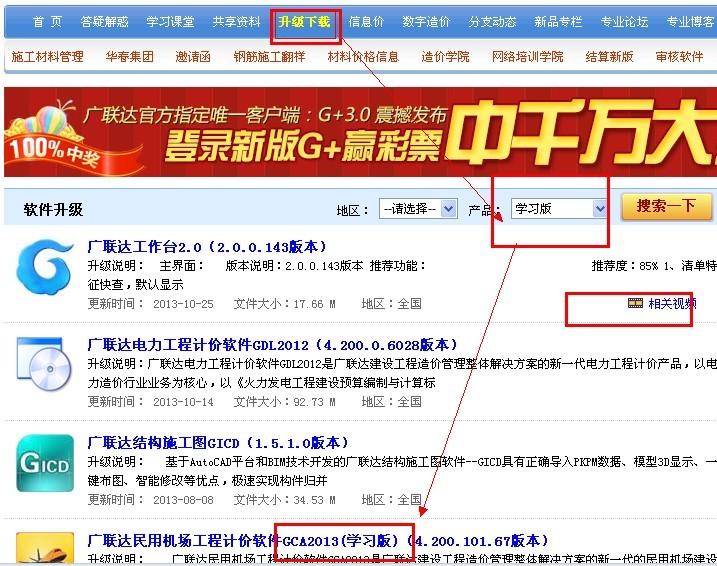Click the 网络培训学院 link
The image size is (717, 566).
(x=527, y=57)
